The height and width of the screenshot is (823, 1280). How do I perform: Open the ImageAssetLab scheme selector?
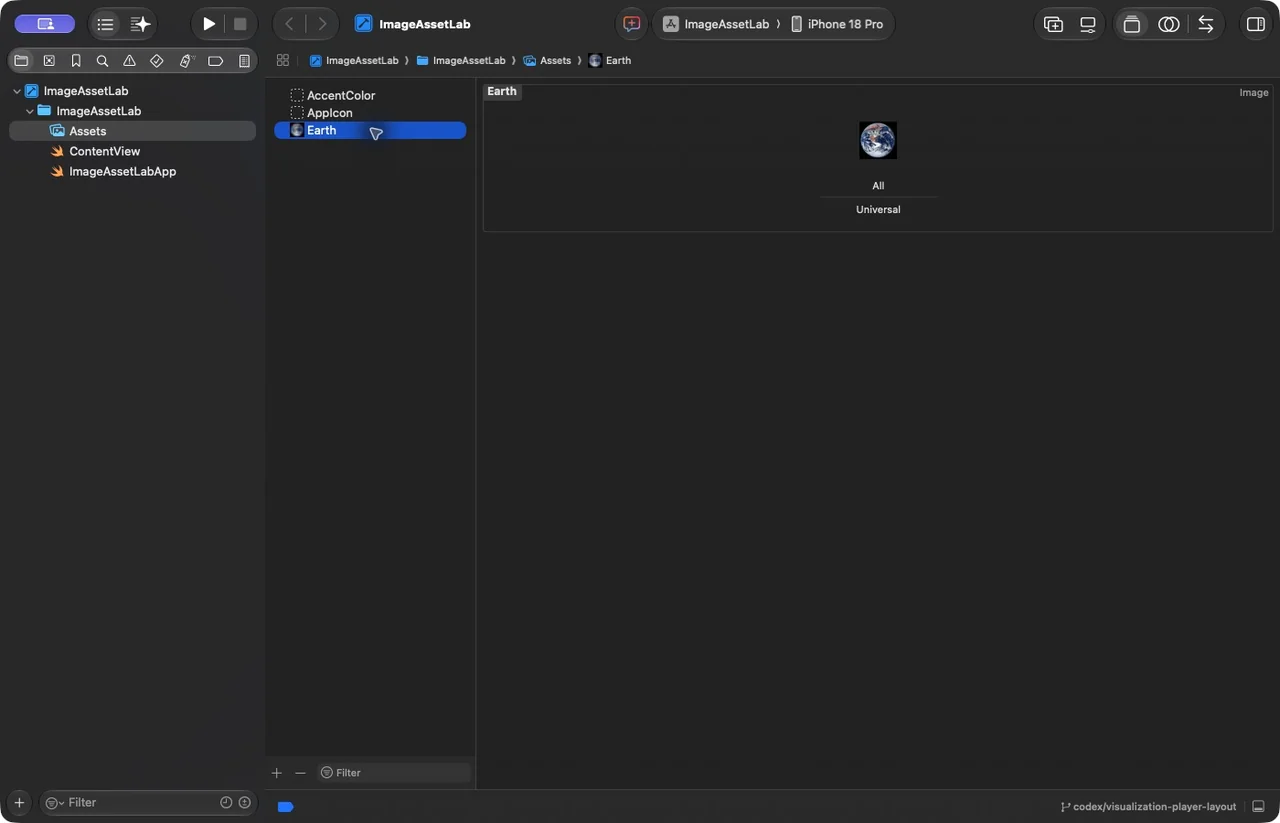point(716,24)
